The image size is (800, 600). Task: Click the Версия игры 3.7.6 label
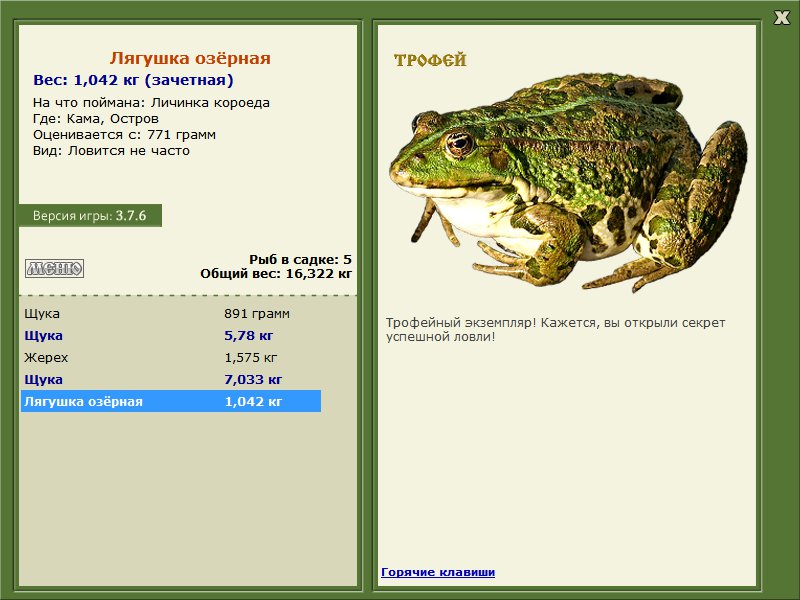[x=90, y=215]
